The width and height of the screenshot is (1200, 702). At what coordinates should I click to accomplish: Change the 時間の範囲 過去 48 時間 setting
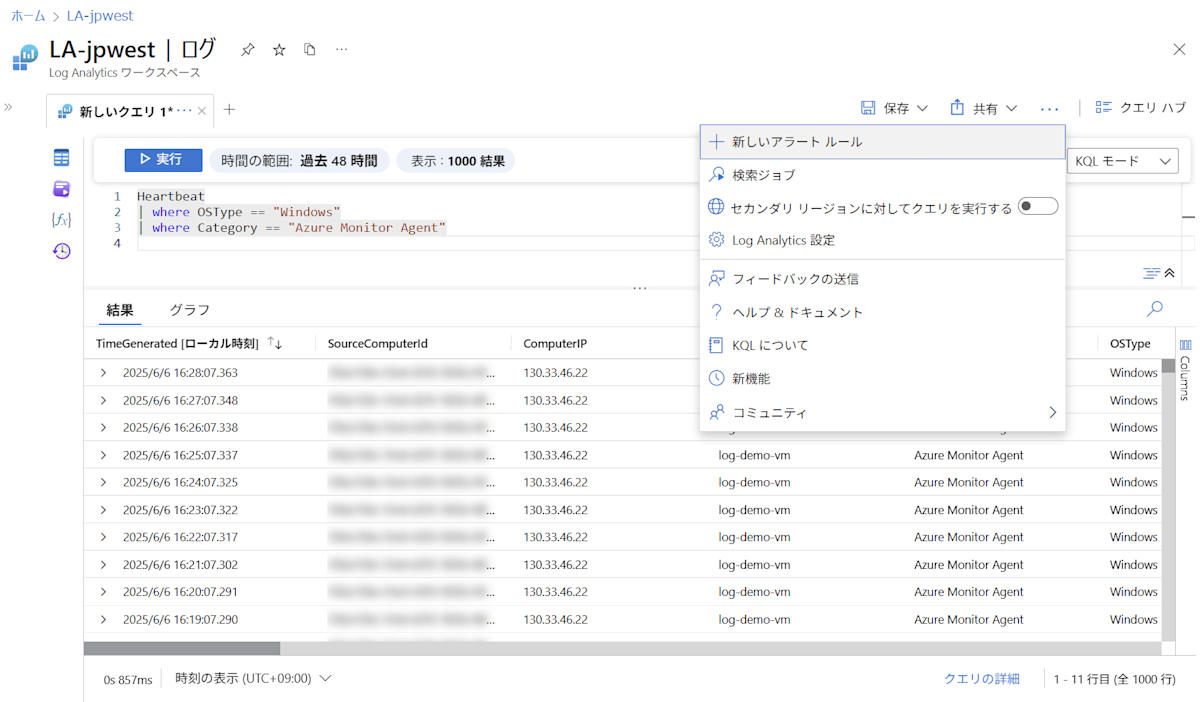(x=299, y=160)
